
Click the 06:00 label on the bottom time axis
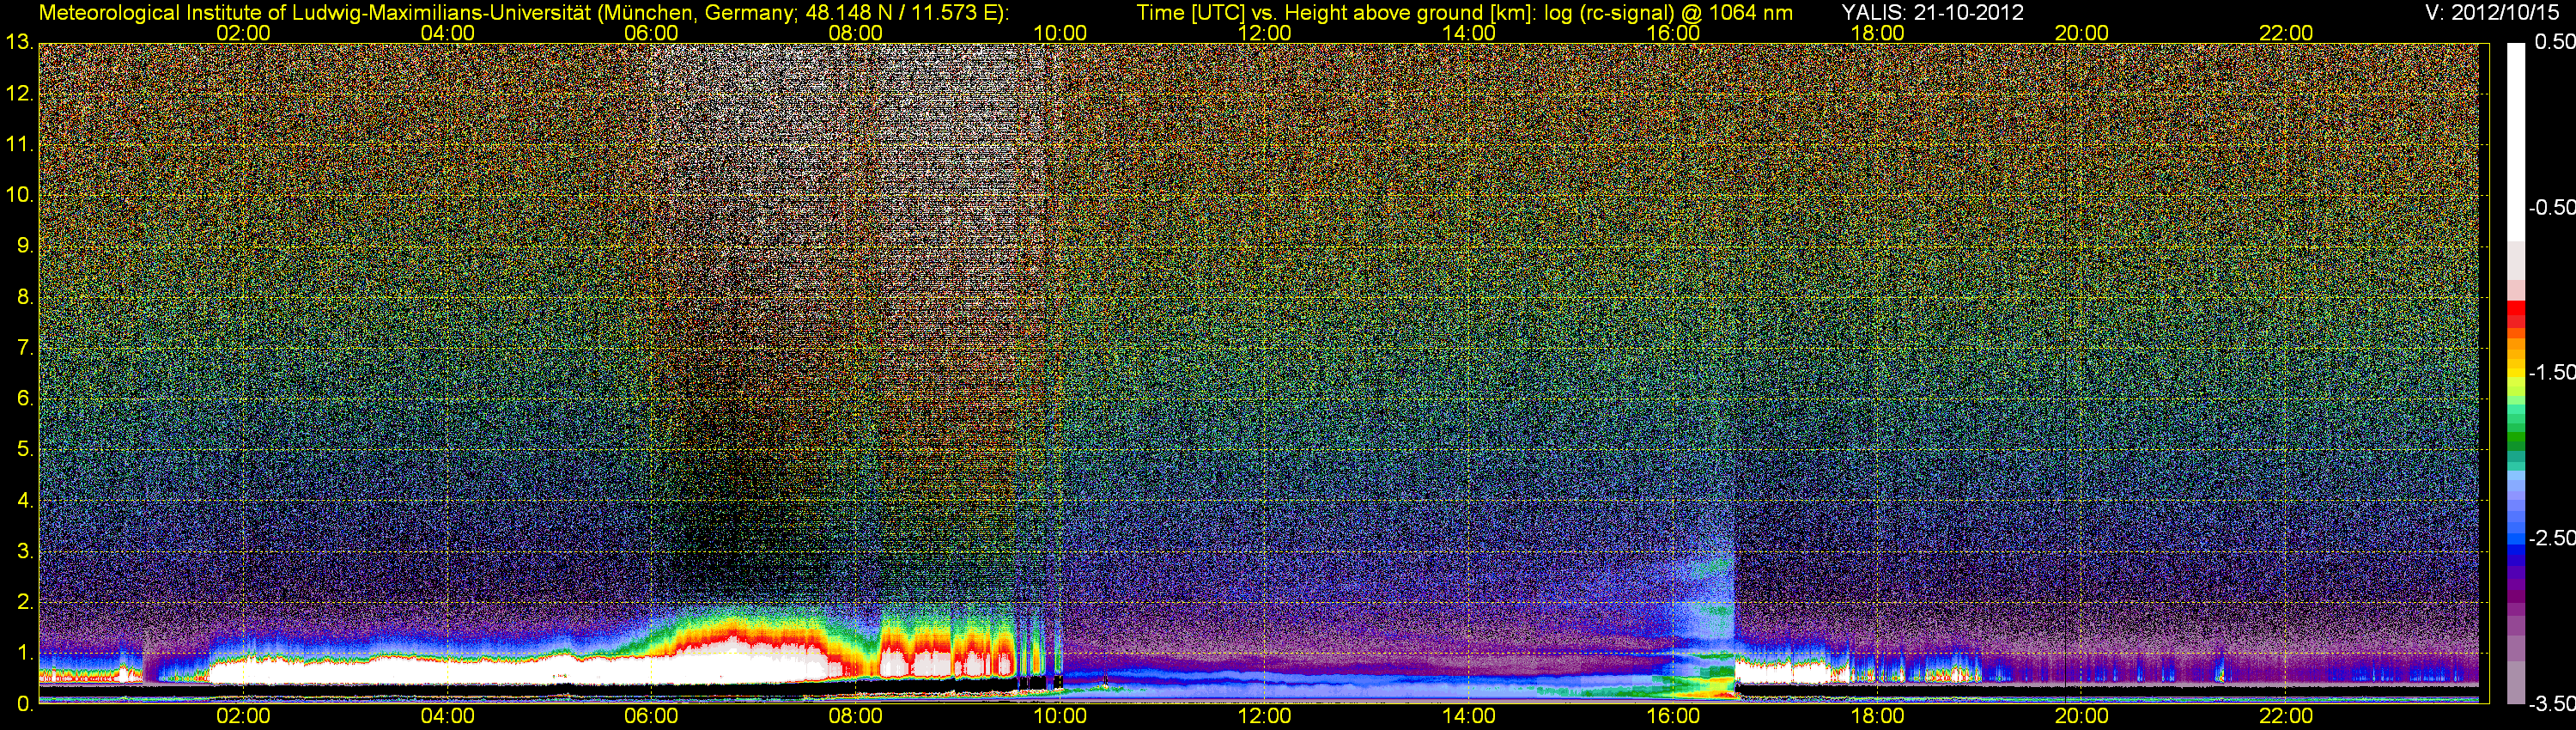click(651, 716)
